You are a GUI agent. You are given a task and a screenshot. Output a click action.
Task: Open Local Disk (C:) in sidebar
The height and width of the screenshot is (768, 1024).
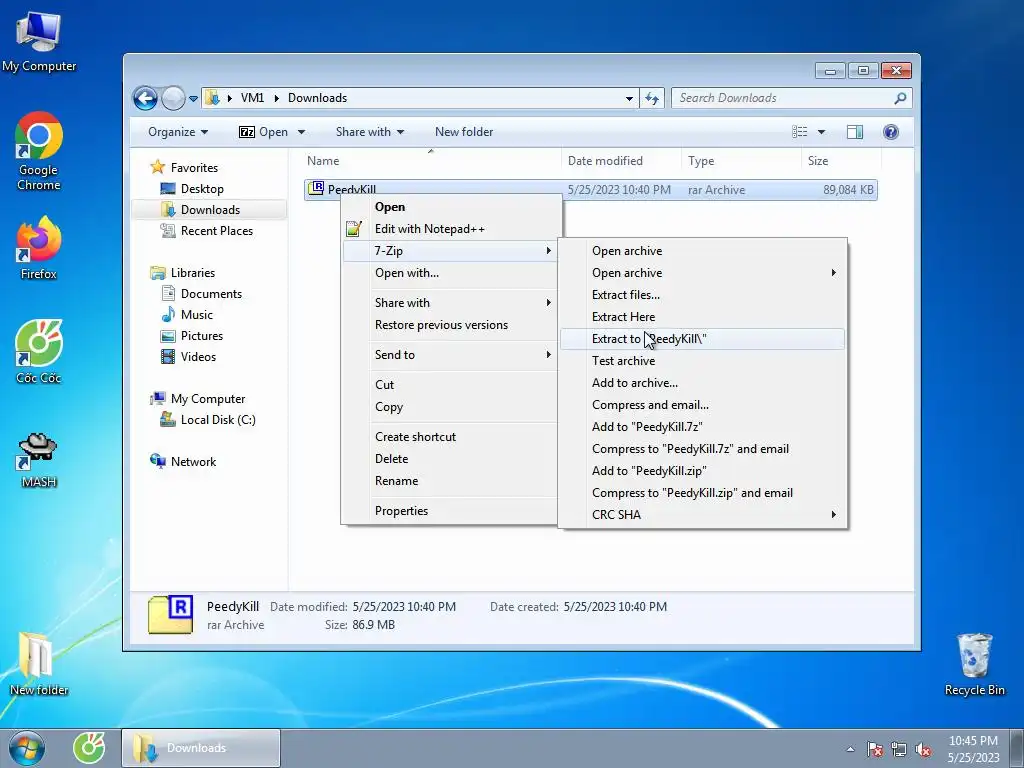click(217, 419)
